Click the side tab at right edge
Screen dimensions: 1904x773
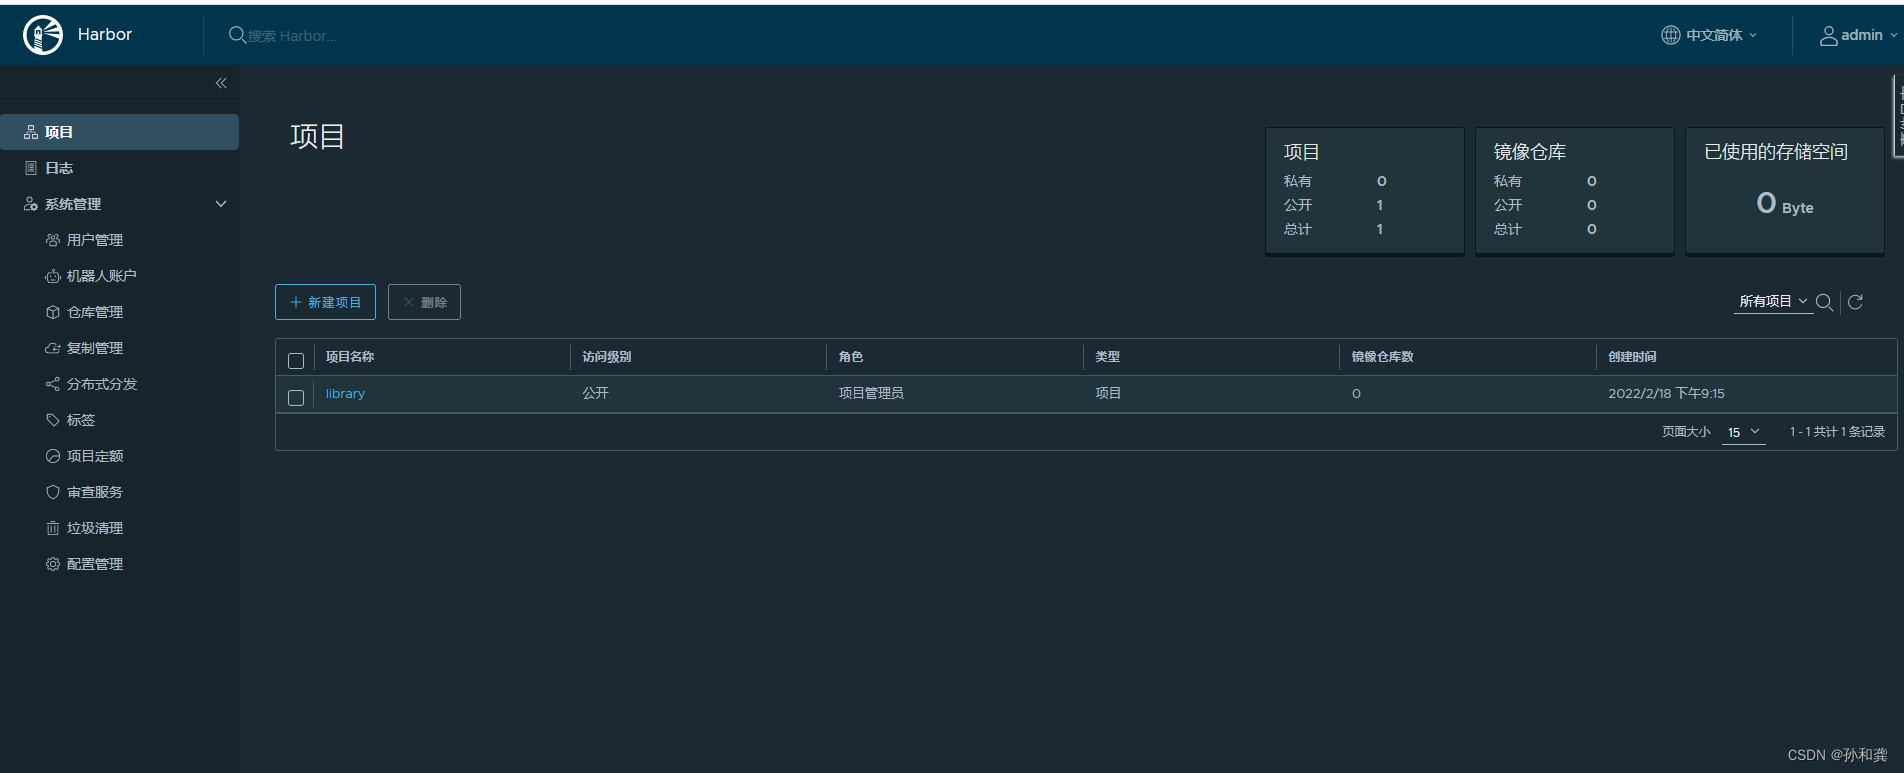point(1897,116)
